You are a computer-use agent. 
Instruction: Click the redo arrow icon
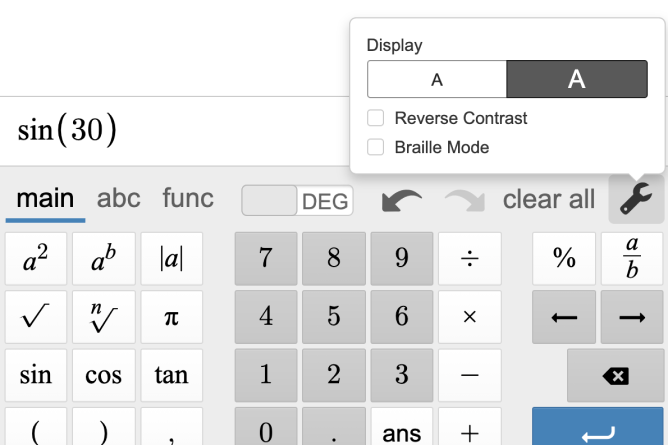pyautogui.click(x=462, y=201)
